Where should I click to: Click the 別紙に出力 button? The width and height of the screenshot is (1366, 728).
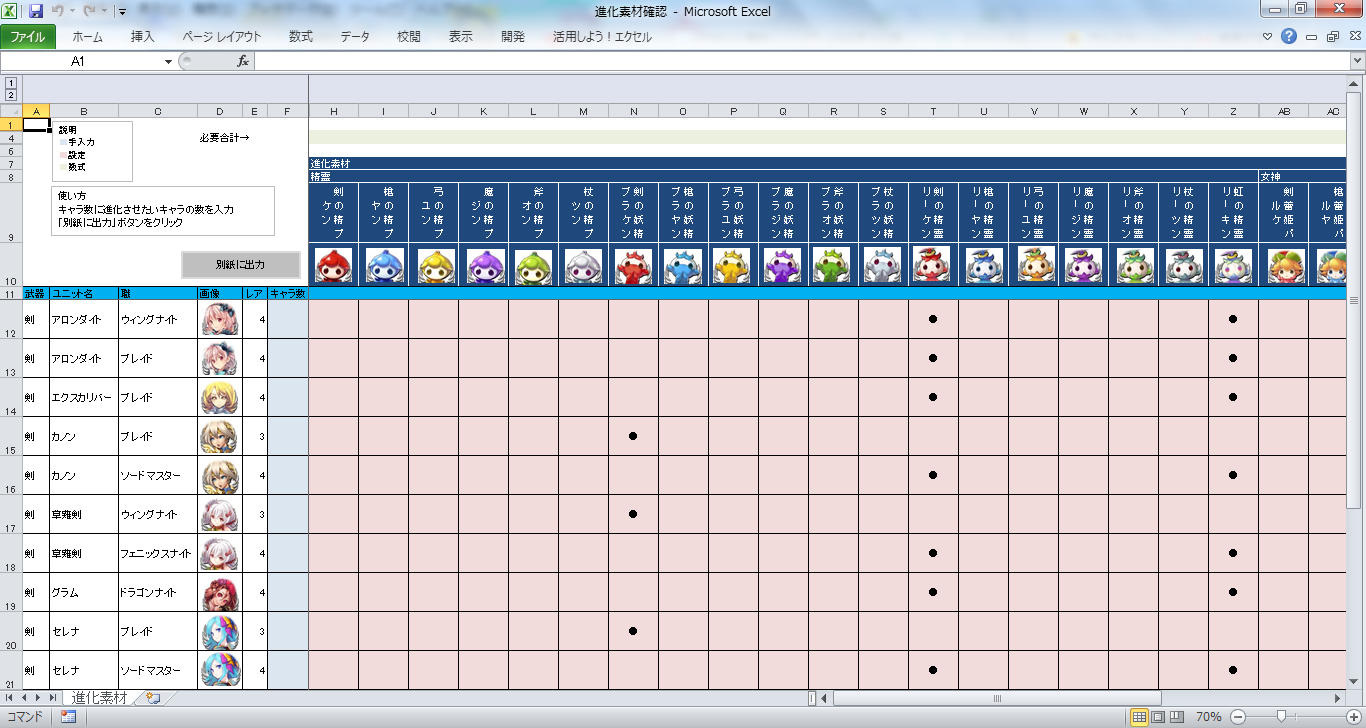pos(241,265)
